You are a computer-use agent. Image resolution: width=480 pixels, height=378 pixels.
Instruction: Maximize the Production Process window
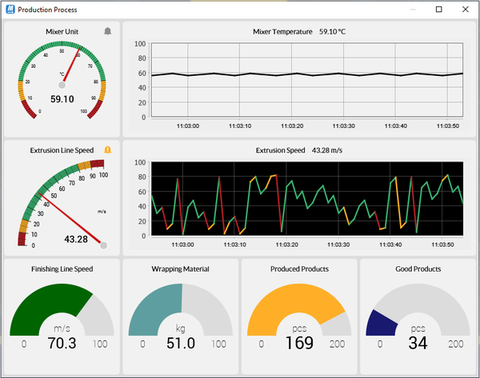click(439, 9)
